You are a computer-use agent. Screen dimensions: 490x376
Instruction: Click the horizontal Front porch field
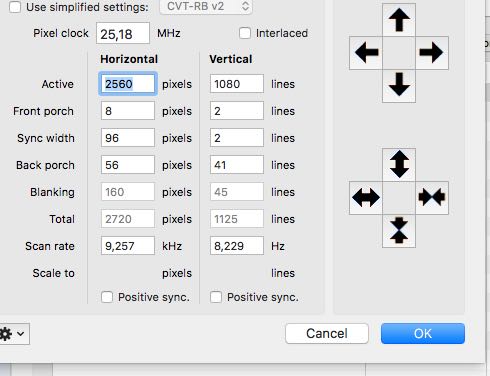tap(128, 111)
